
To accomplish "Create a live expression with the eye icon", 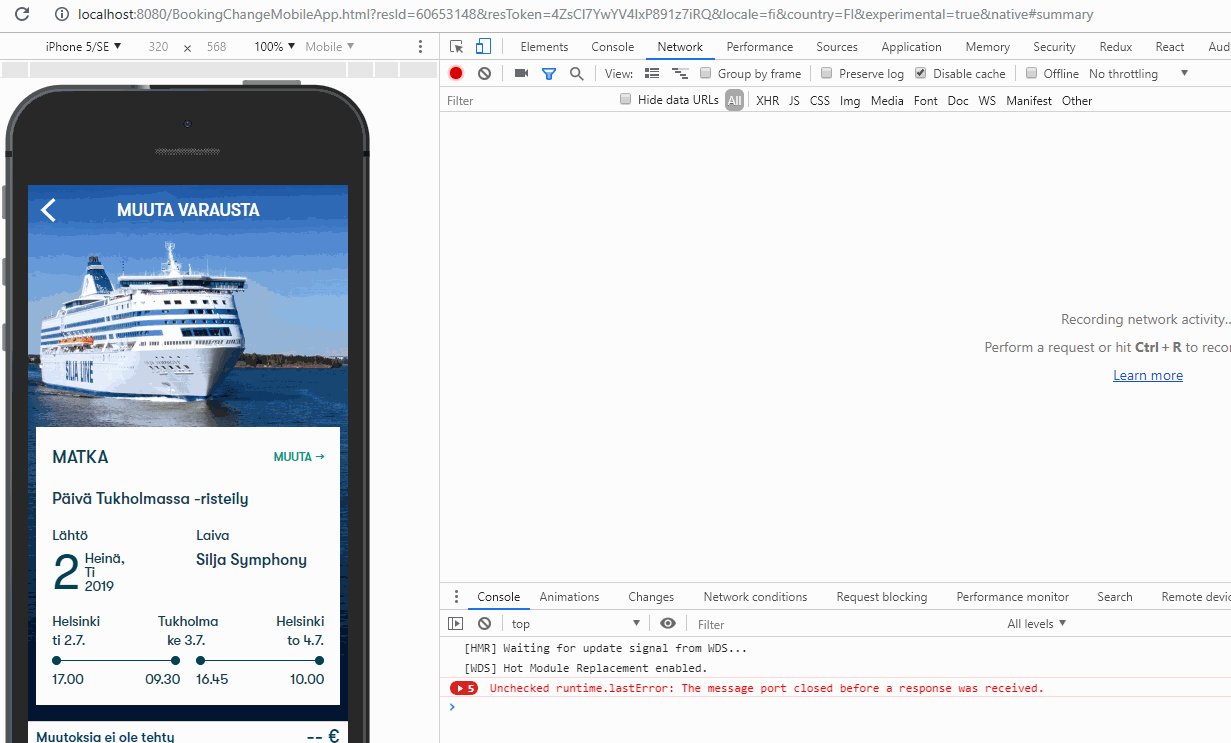I will tap(668, 623).
